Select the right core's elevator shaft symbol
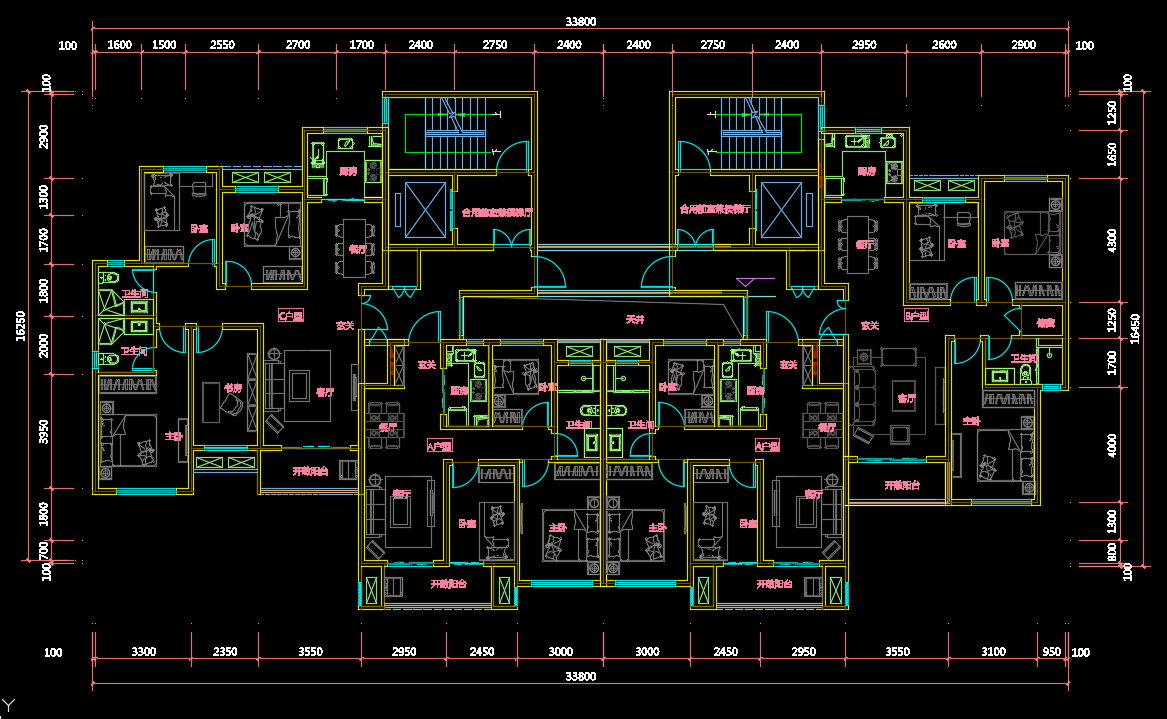Image resolution: width=1167 pixels, height=719 pixels. point(781,210)
